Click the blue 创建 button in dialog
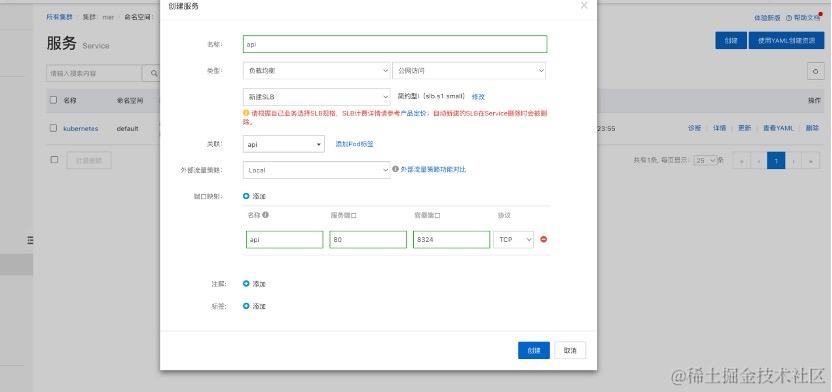The width and height of the screenshot is (832, 392). 534,350
